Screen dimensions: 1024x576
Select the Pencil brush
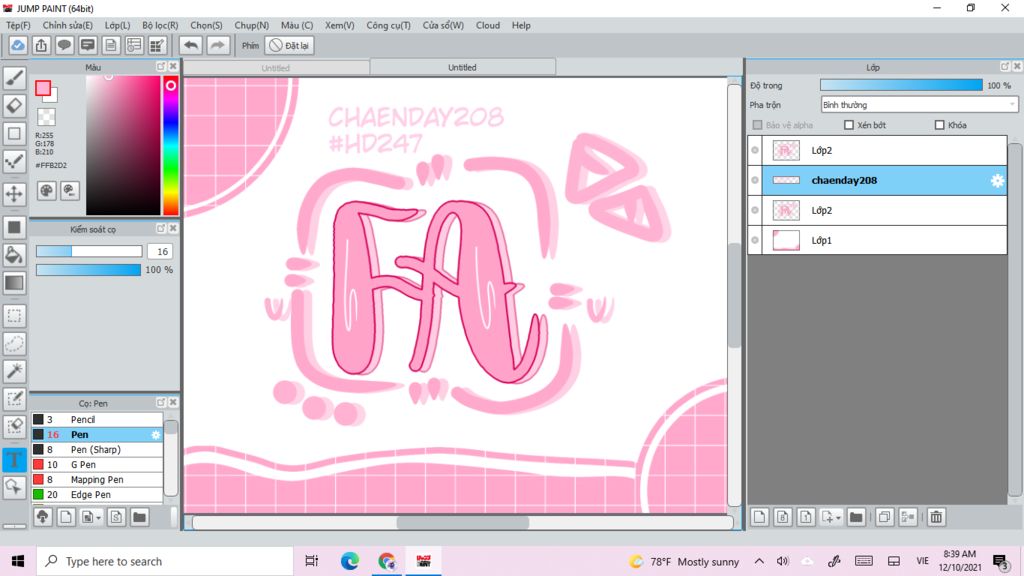click(97, 419)
